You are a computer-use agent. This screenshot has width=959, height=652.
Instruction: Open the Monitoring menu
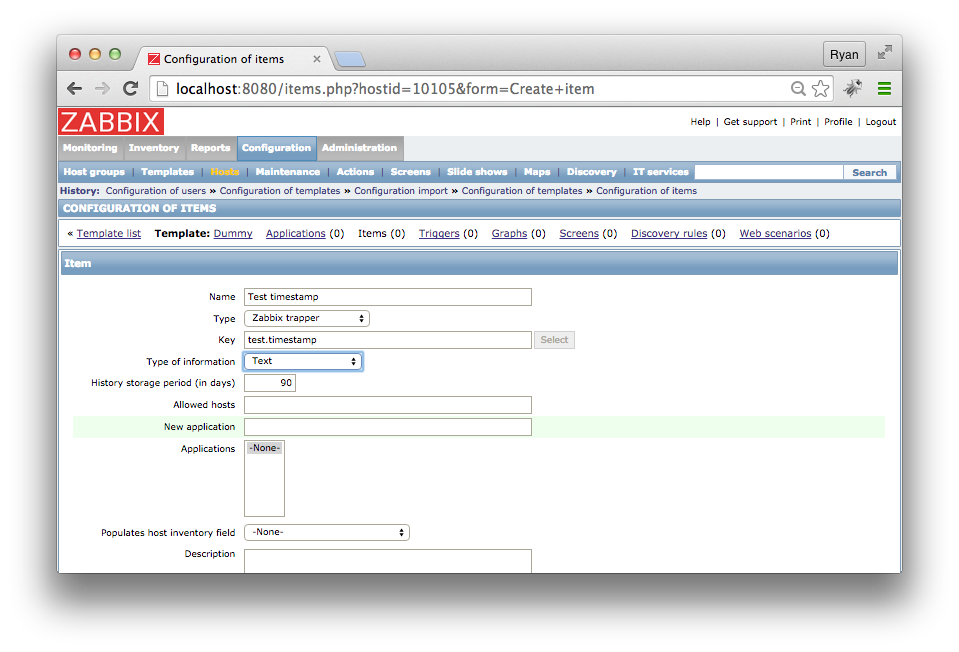point(90,148)
